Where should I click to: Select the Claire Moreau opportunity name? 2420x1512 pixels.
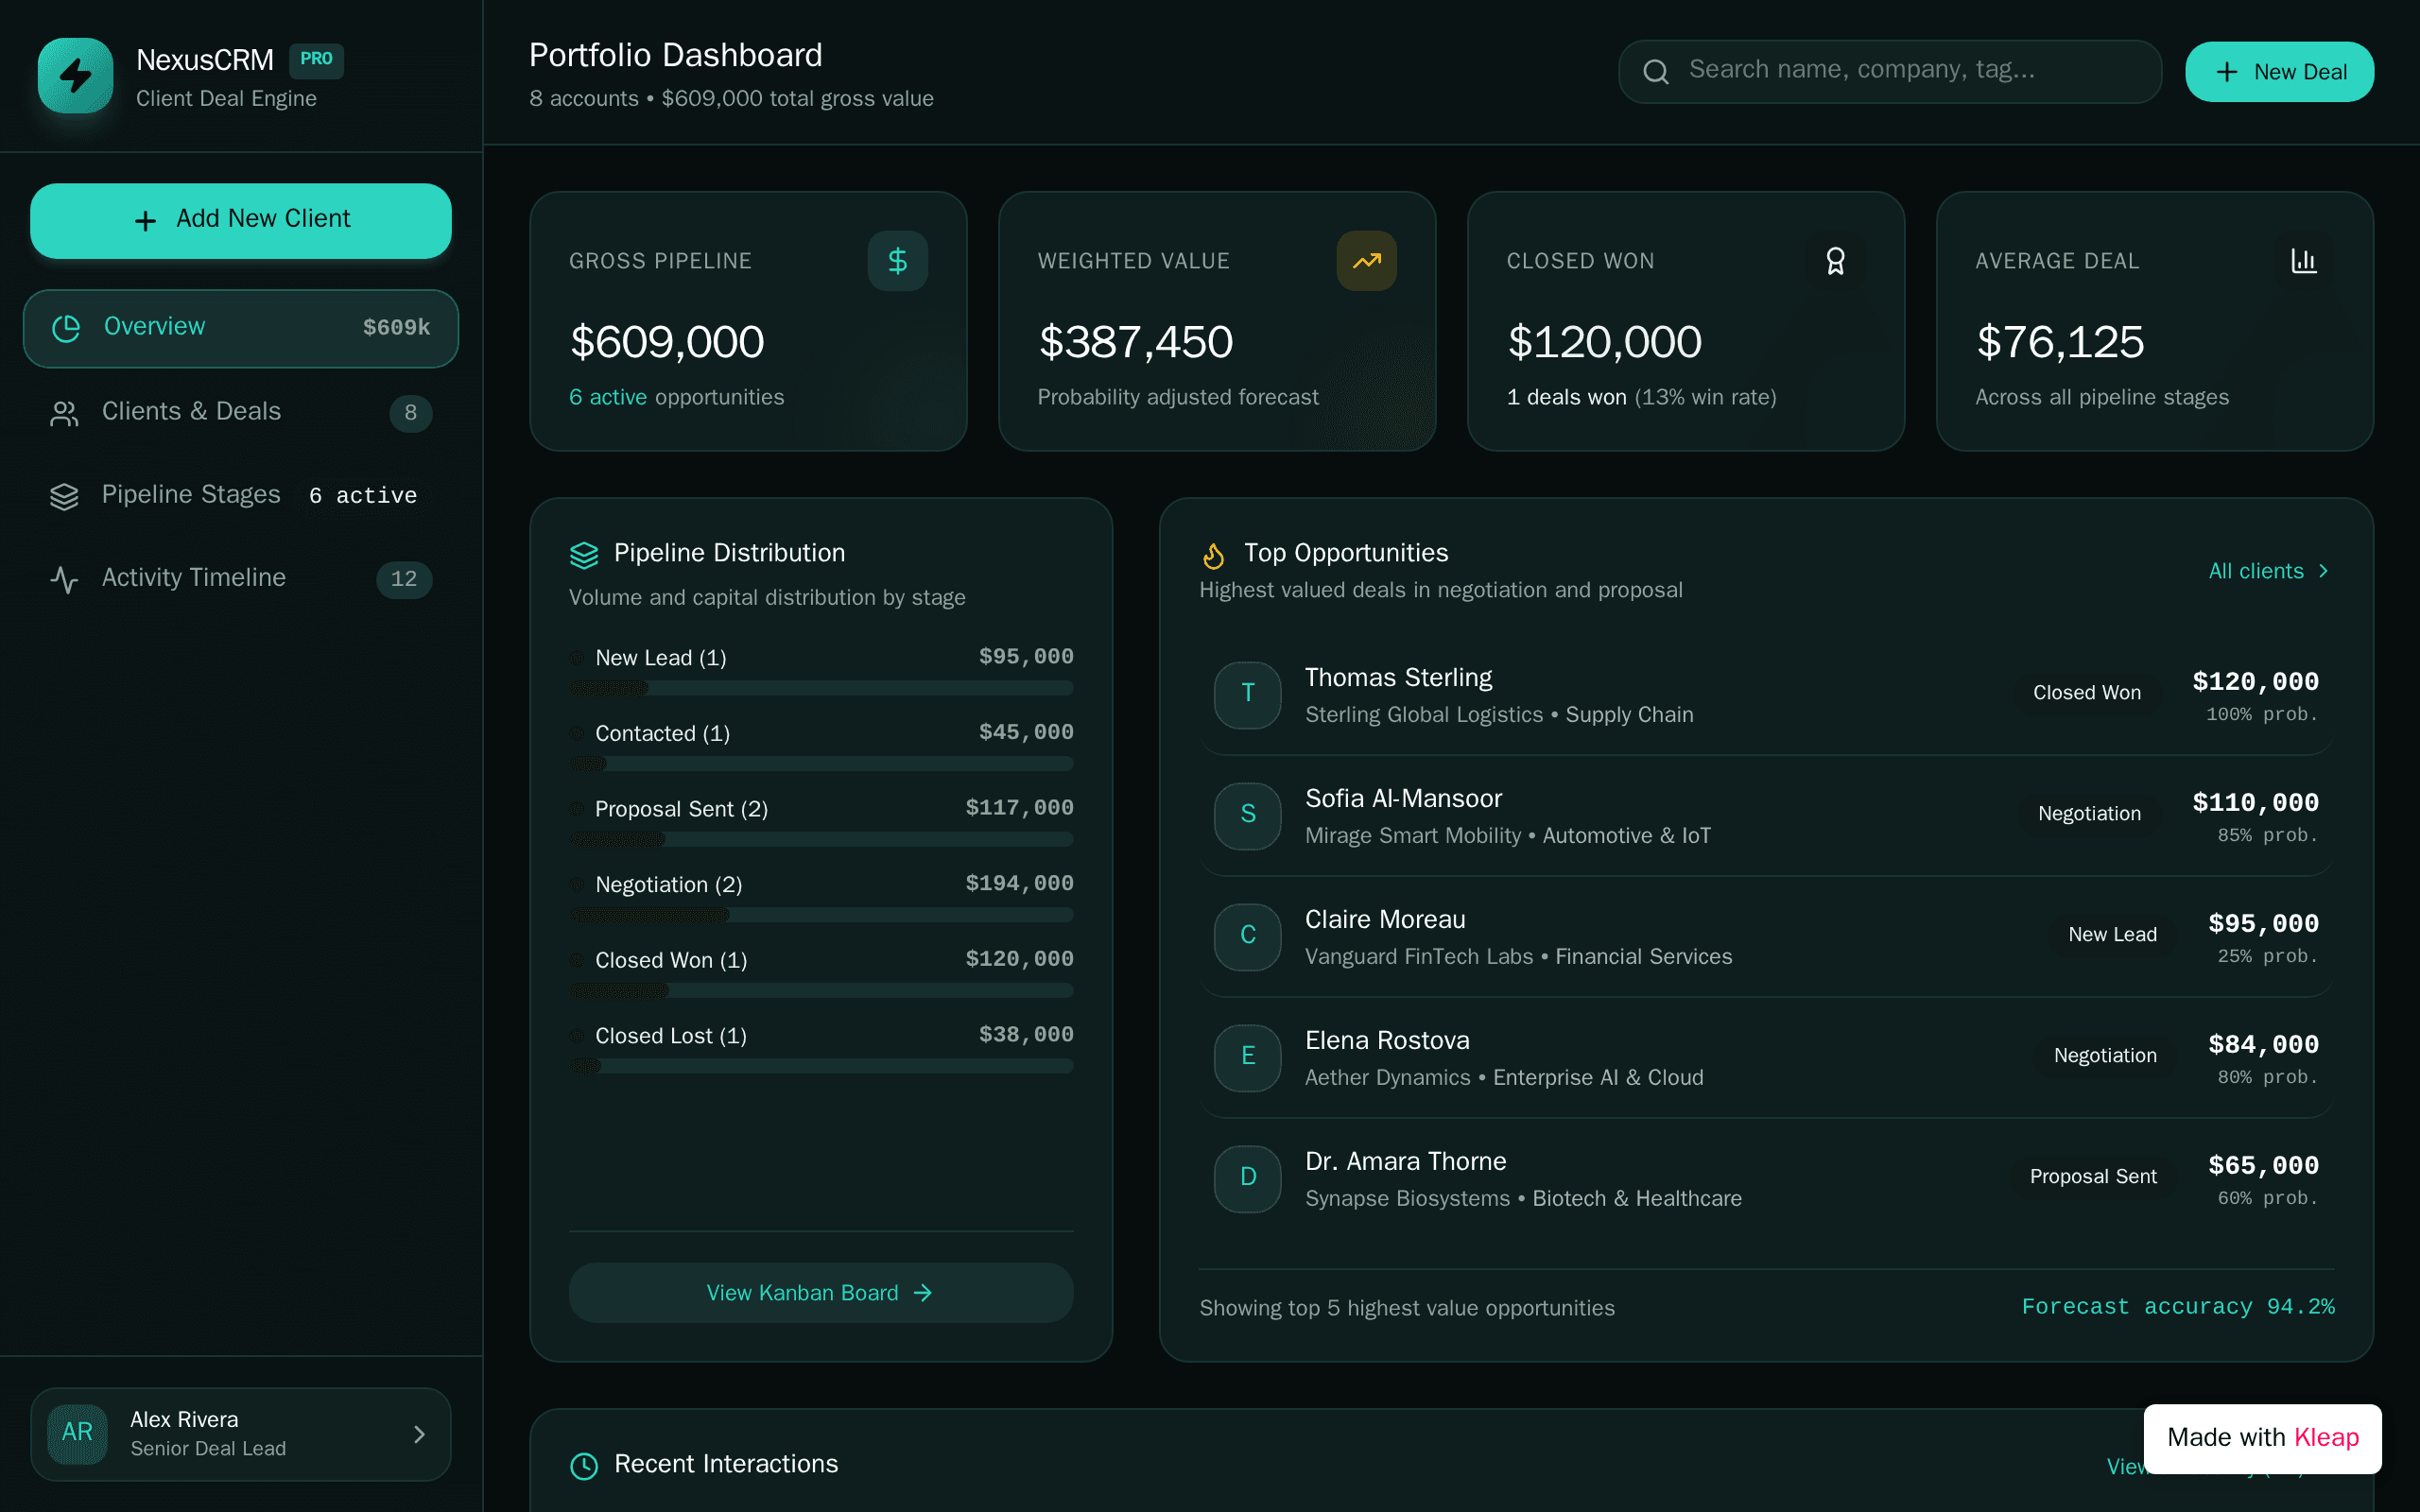pyautogui.click(x=1385, y=920)
